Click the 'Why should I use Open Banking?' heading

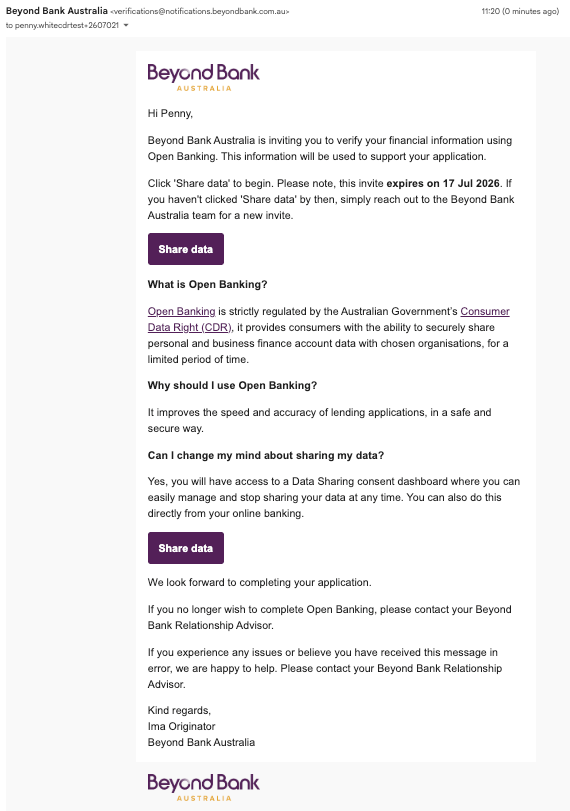[x=232, y=385]
